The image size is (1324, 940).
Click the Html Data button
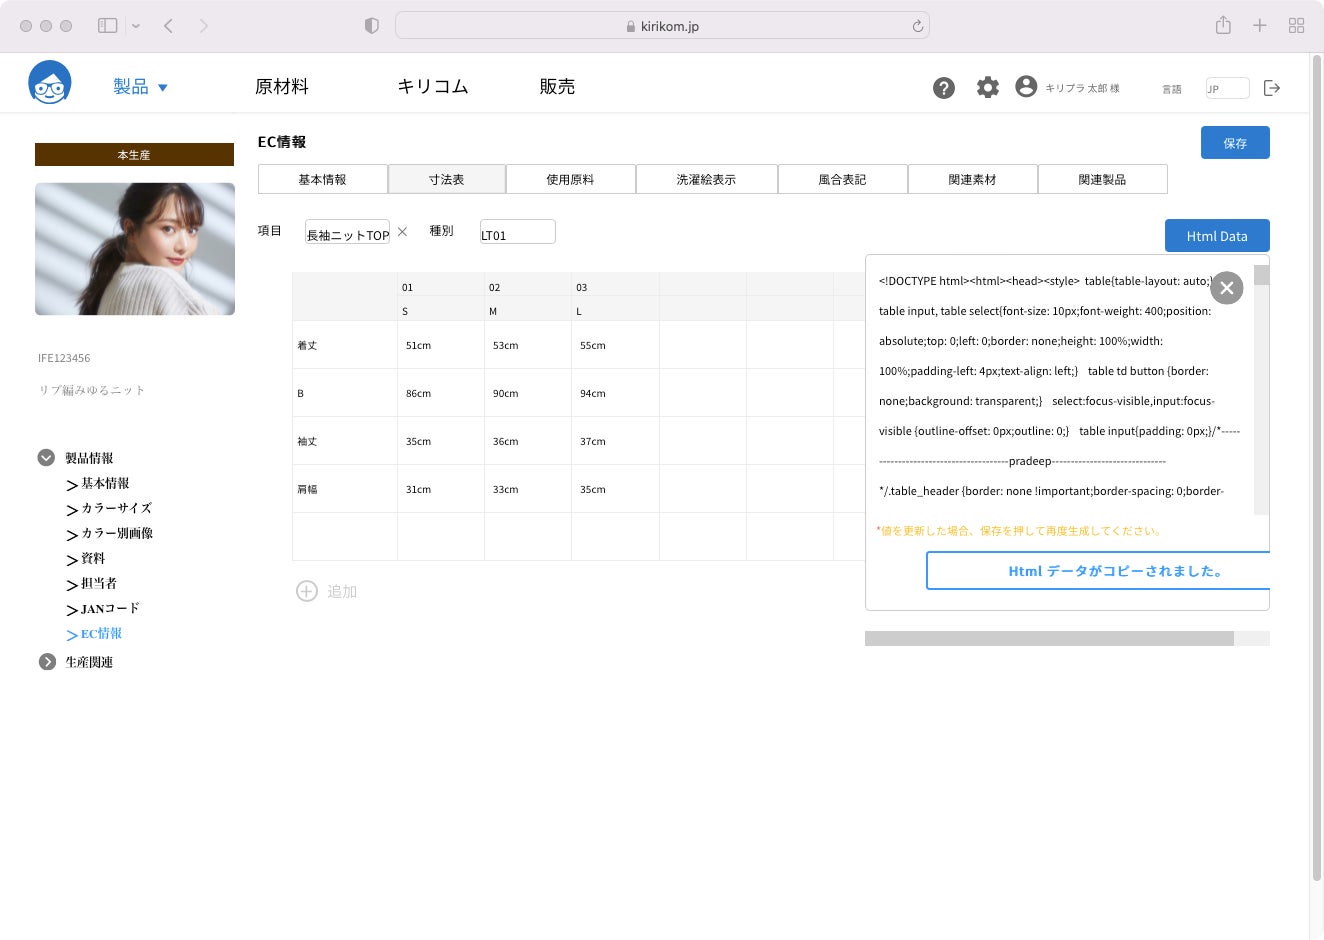tap(1216, 236)
